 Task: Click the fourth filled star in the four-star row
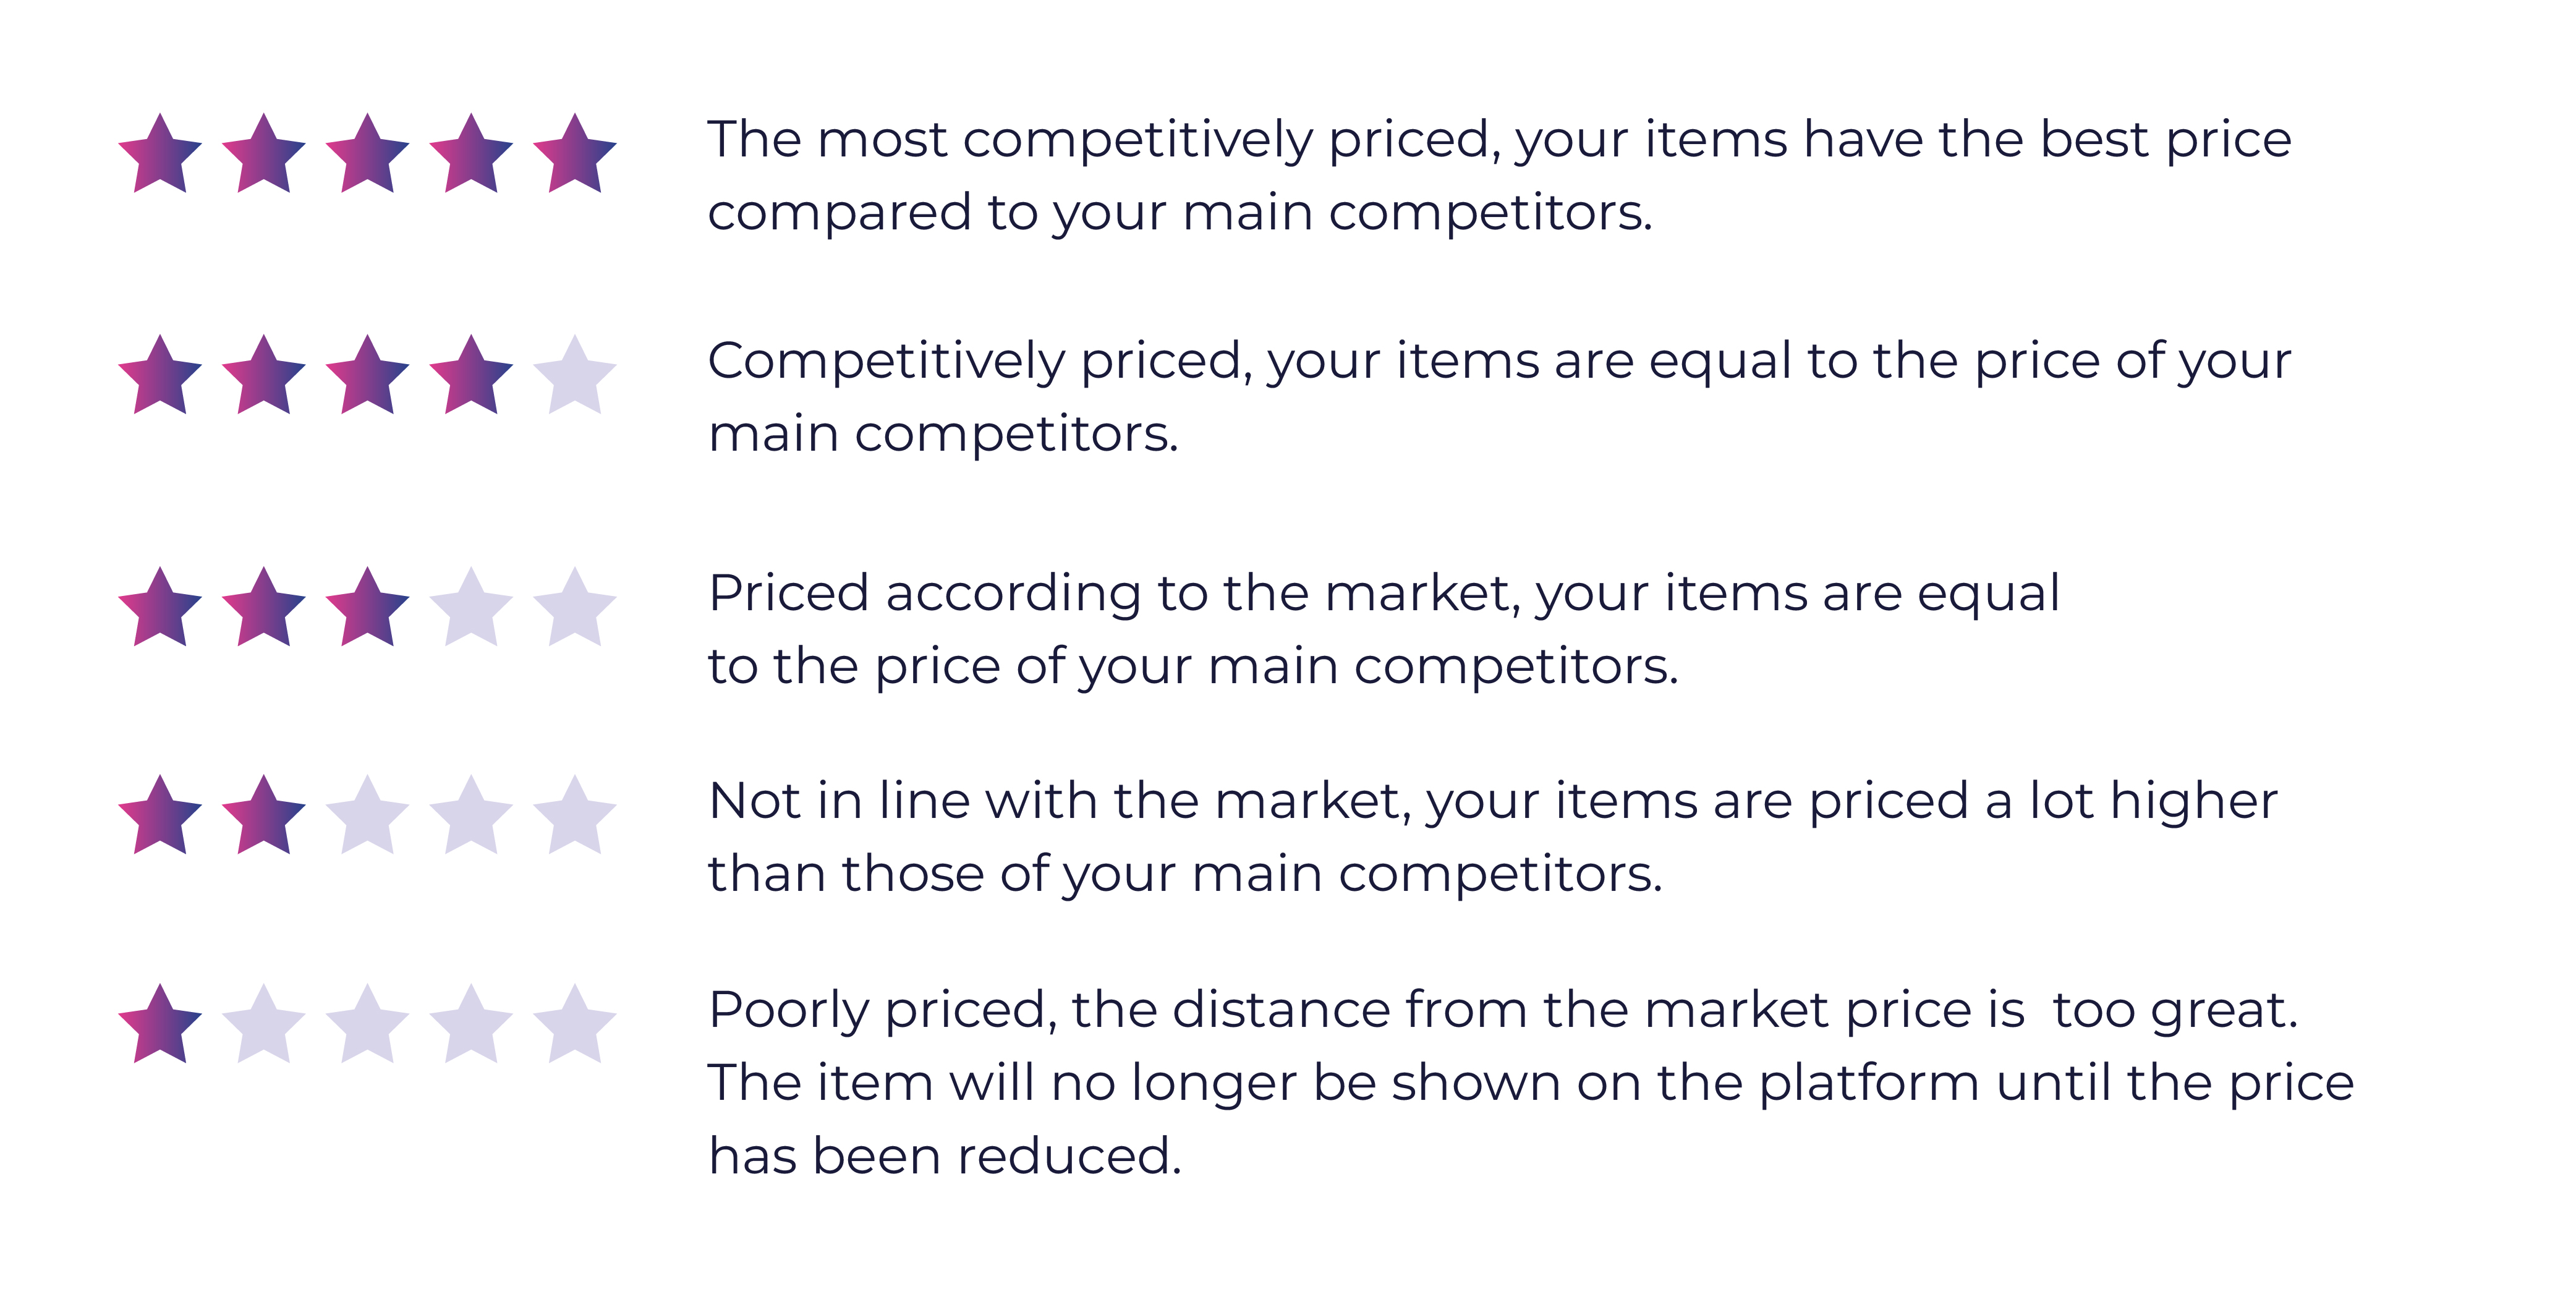click(x=471, y=376)
